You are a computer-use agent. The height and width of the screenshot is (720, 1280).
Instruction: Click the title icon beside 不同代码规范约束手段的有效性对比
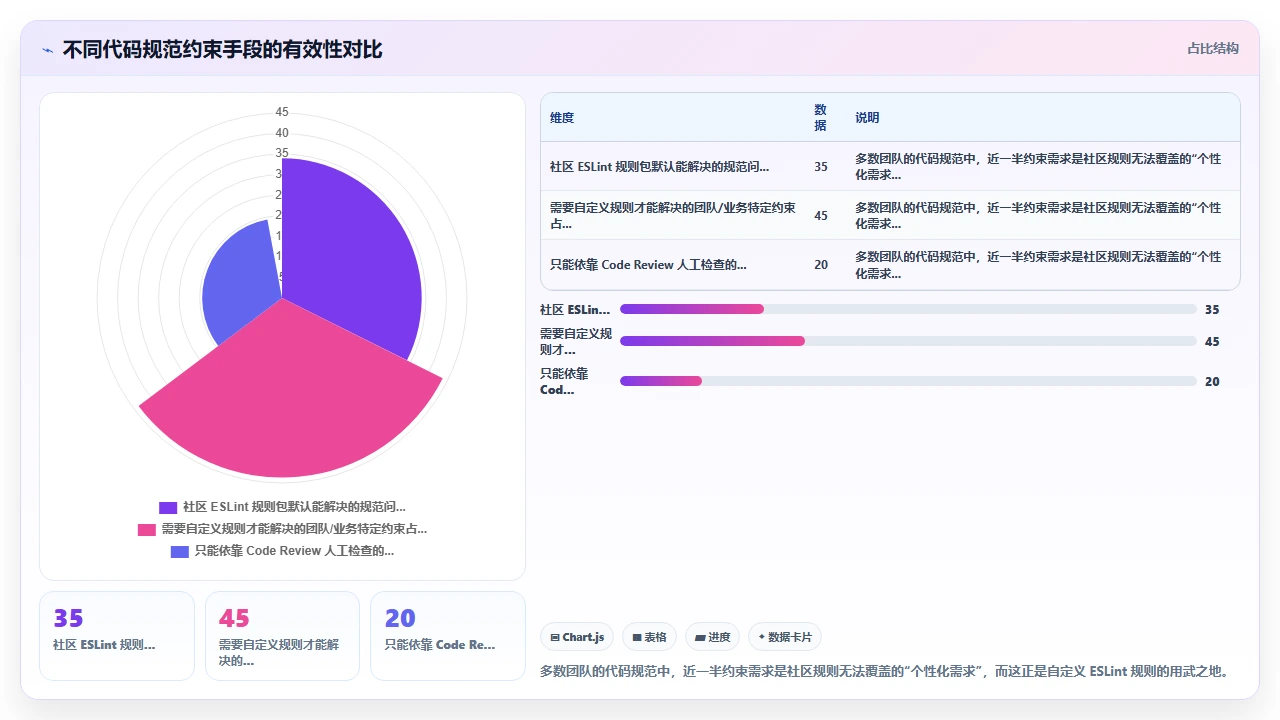(x=47, y=50)
